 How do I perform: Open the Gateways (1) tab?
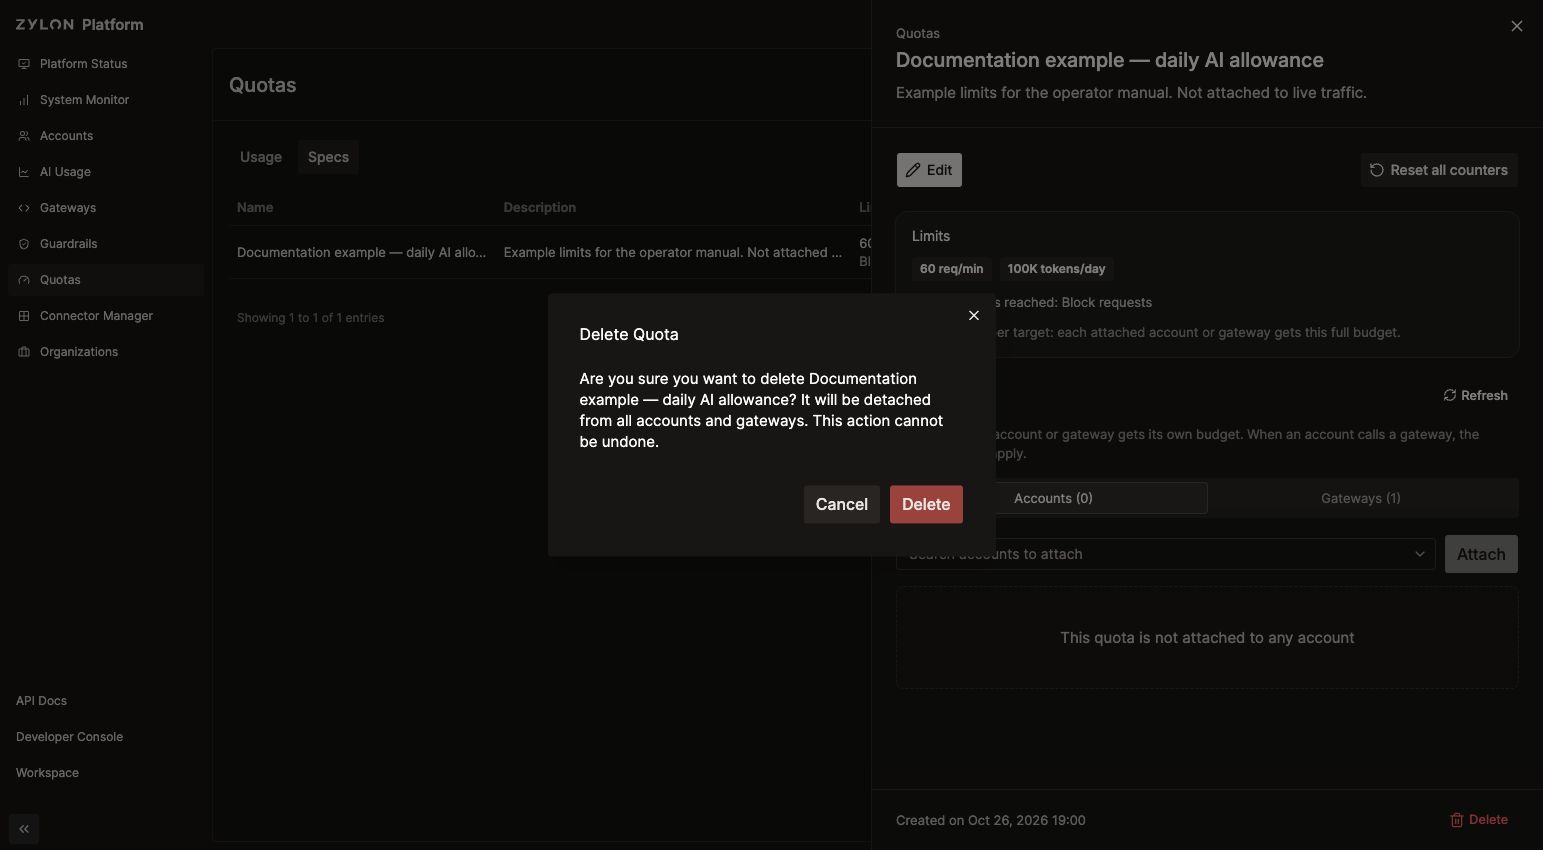[1361, 498]
